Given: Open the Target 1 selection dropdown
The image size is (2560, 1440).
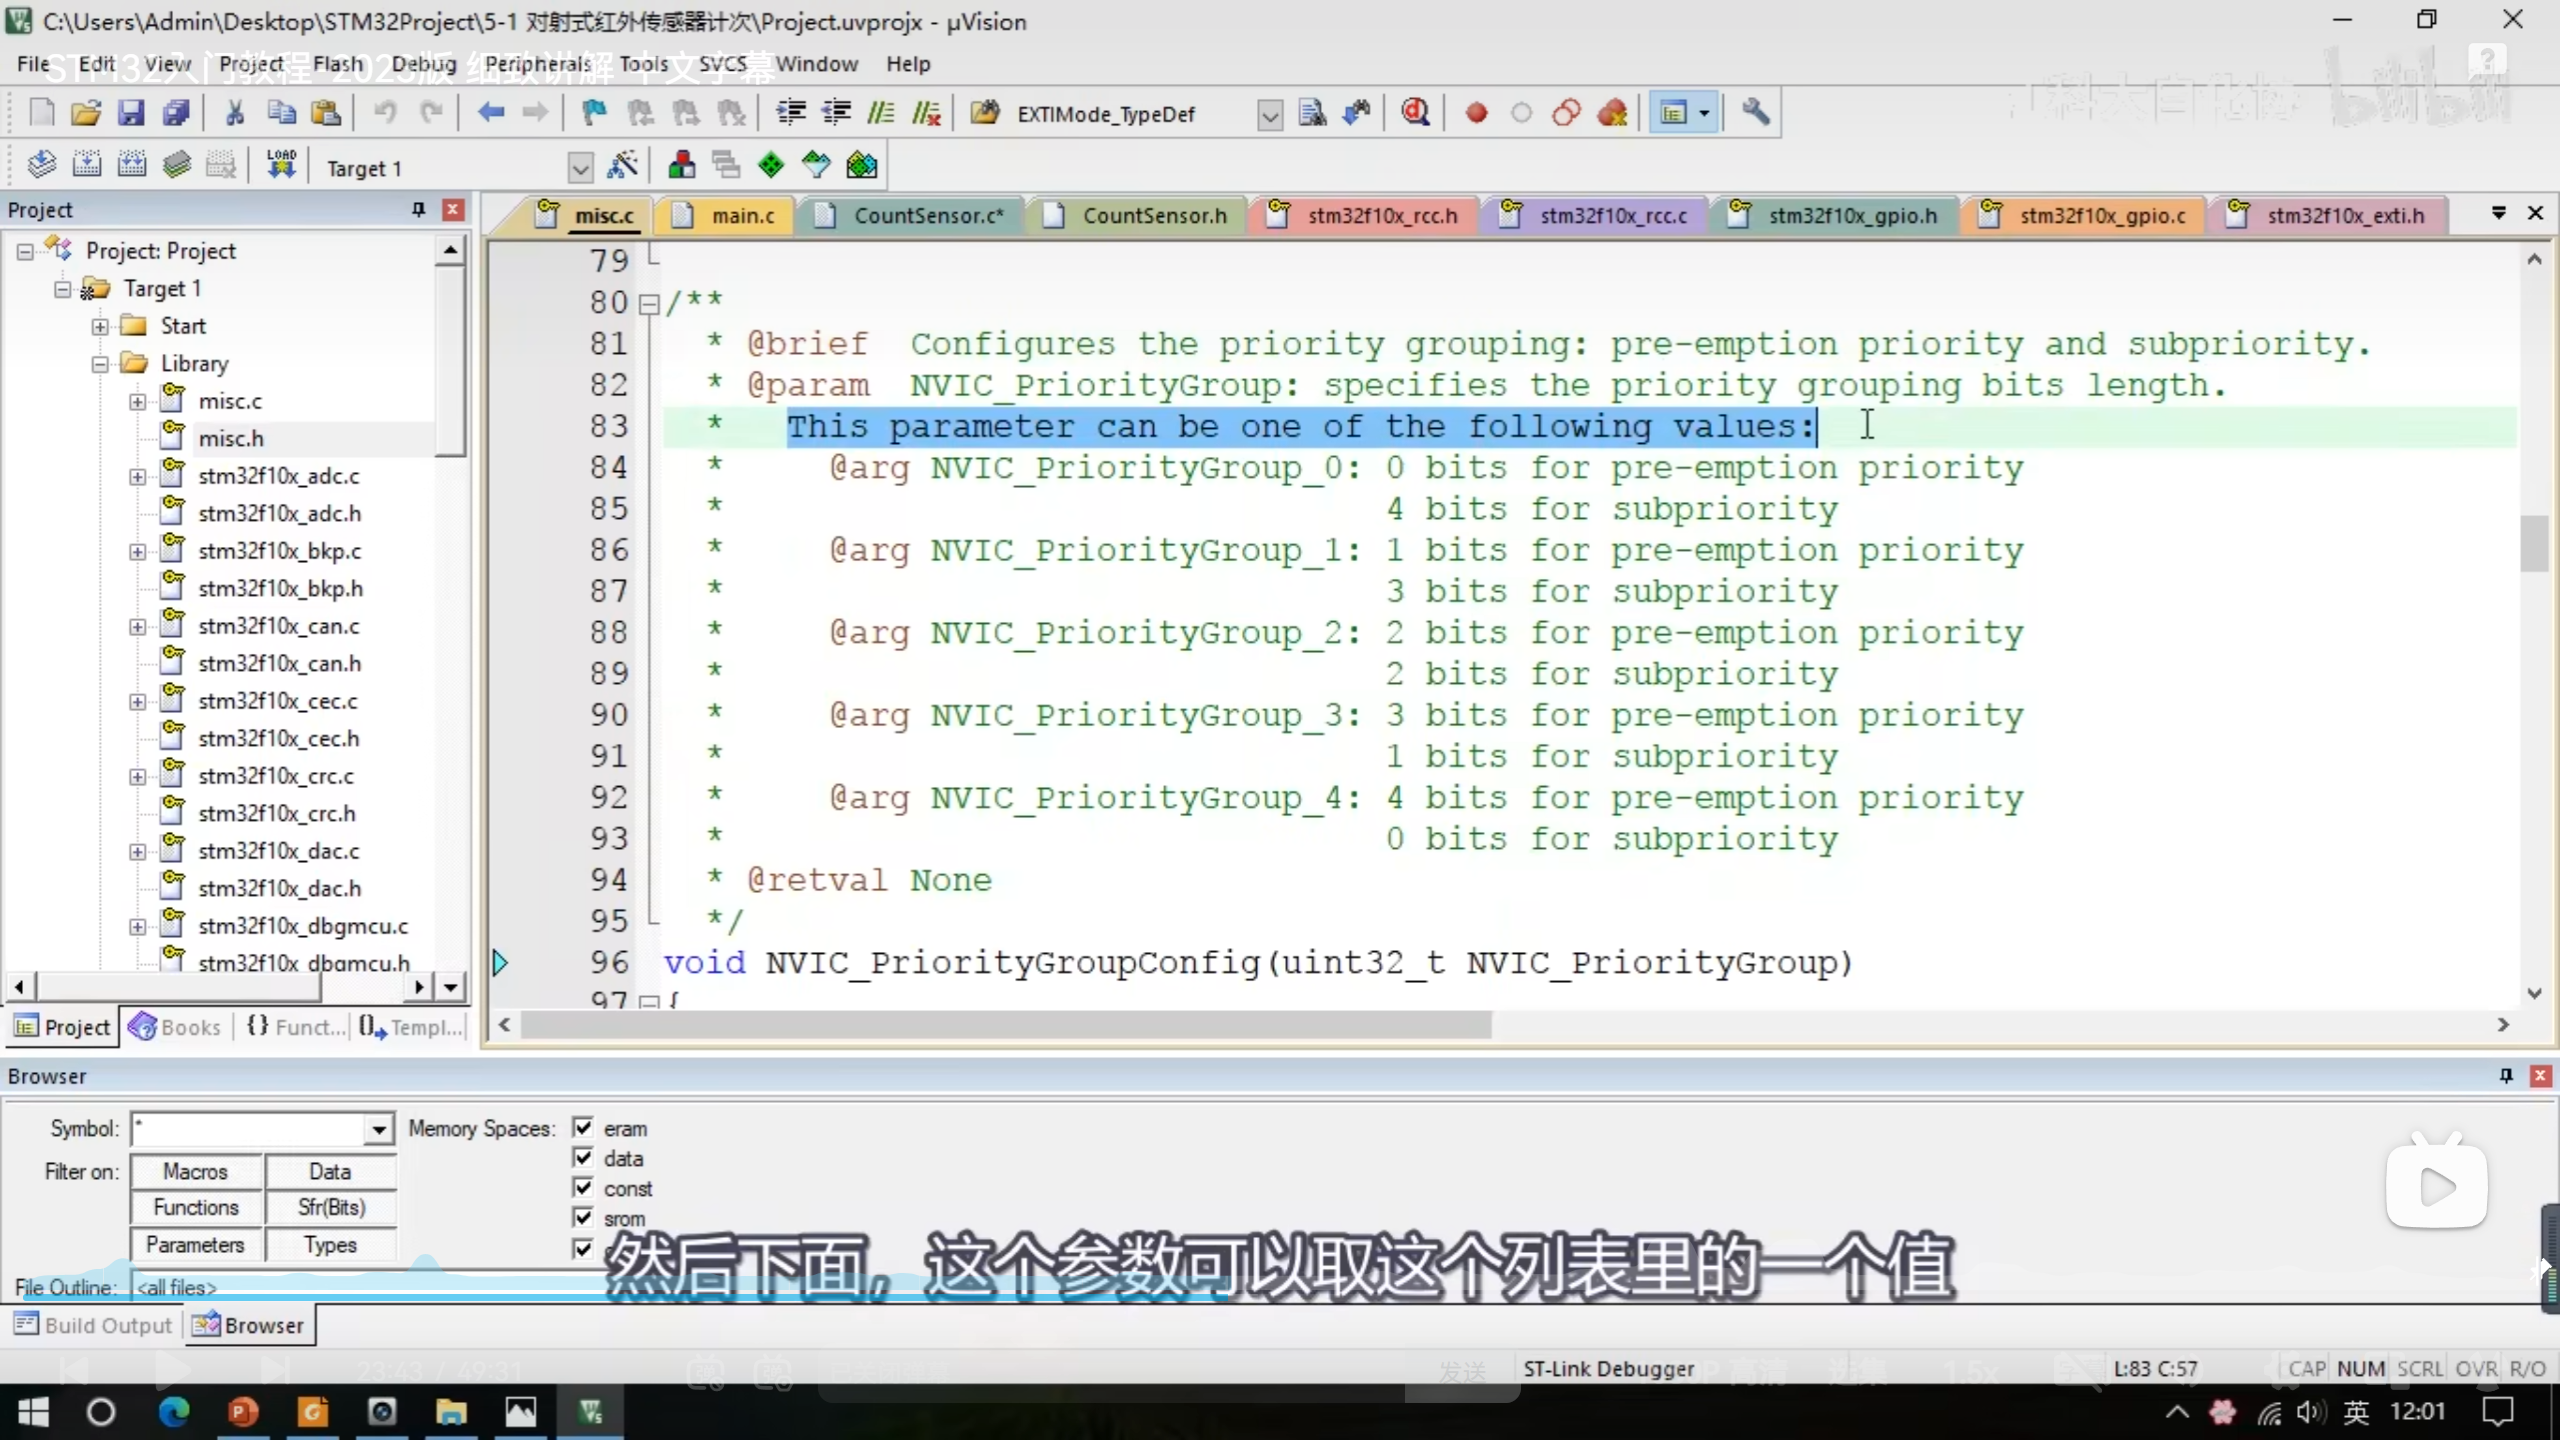Looking at the screenshot, I should (x=580, y=168).
